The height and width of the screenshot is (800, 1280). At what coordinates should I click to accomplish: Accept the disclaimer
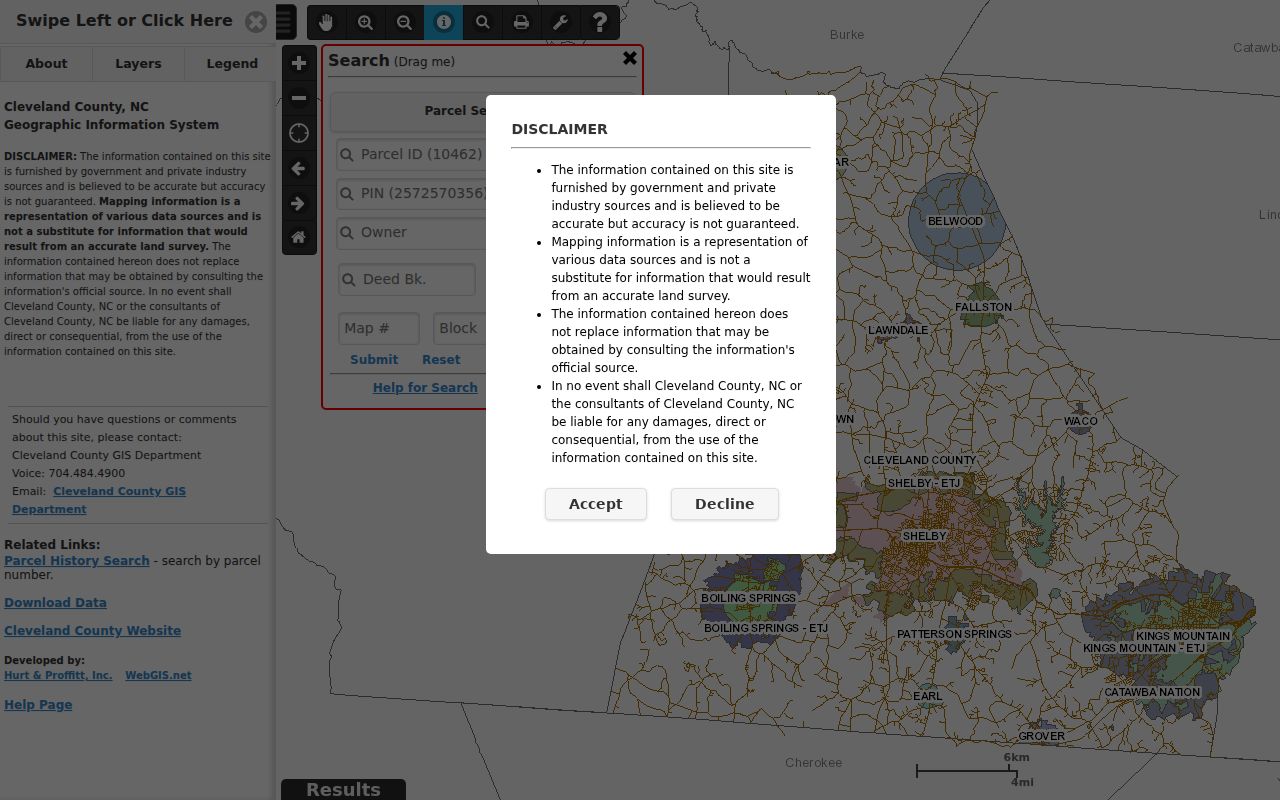tap(596, 504)
